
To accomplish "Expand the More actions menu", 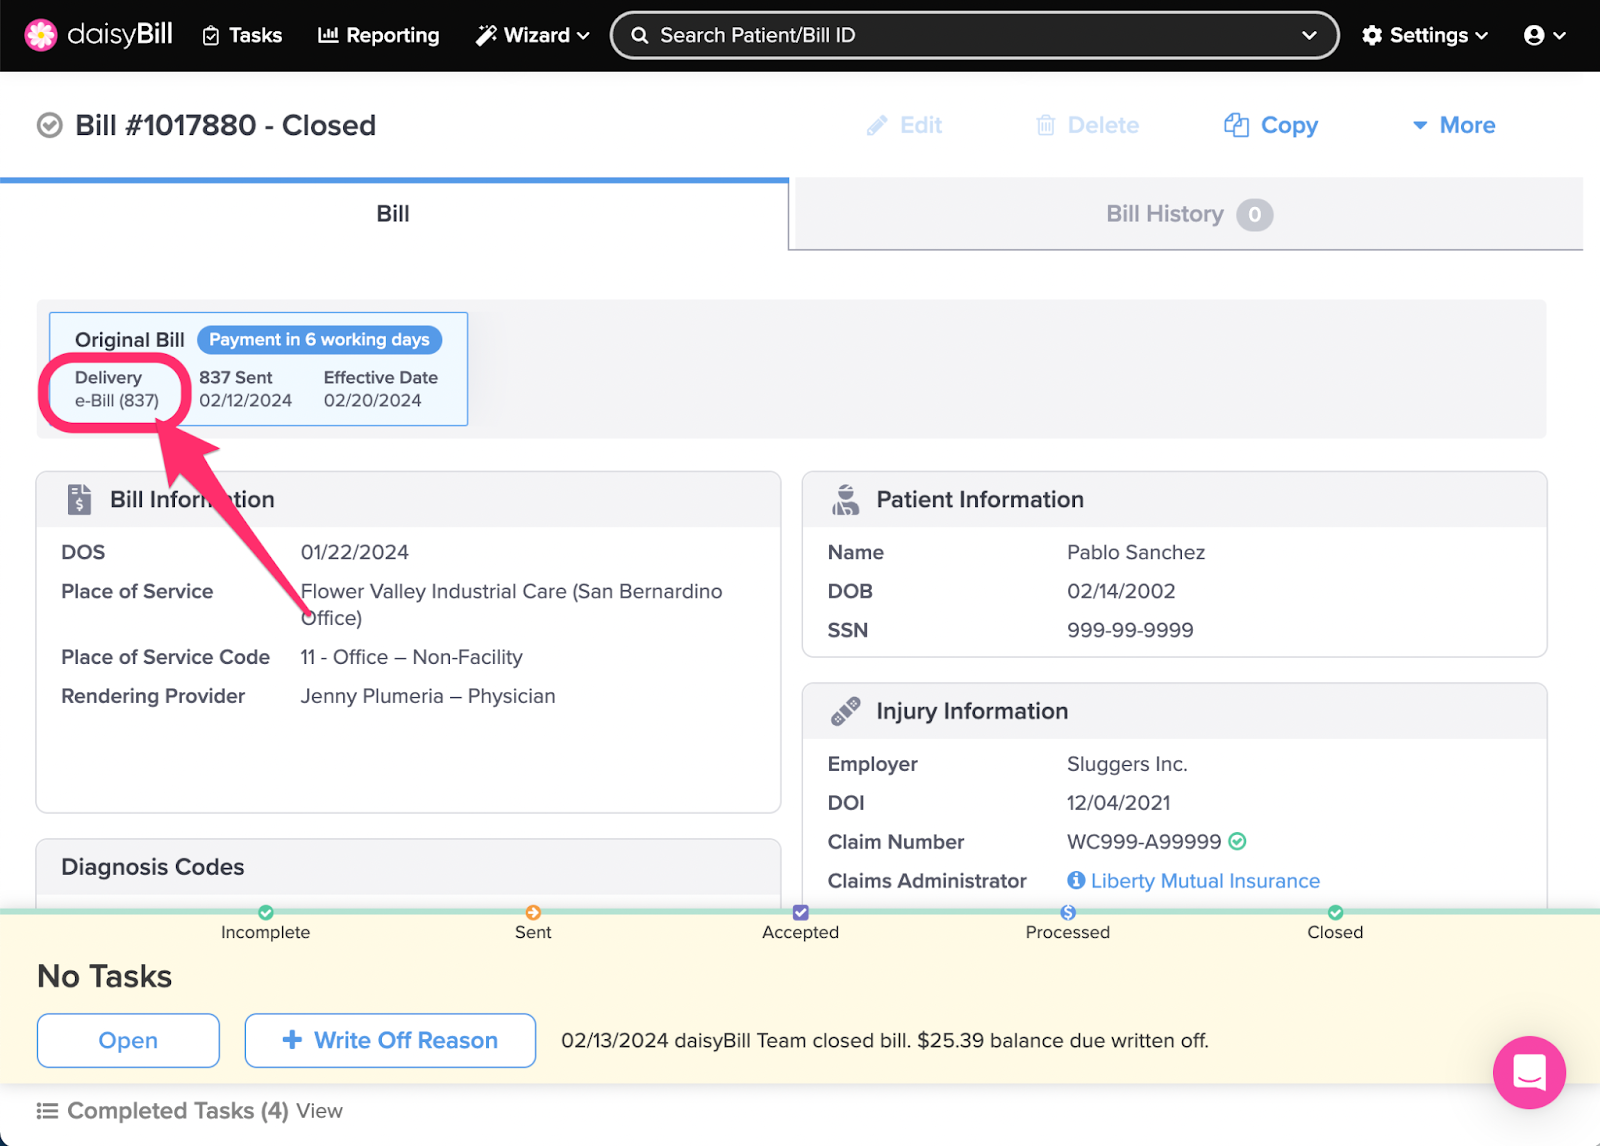I will [1454, 125].
